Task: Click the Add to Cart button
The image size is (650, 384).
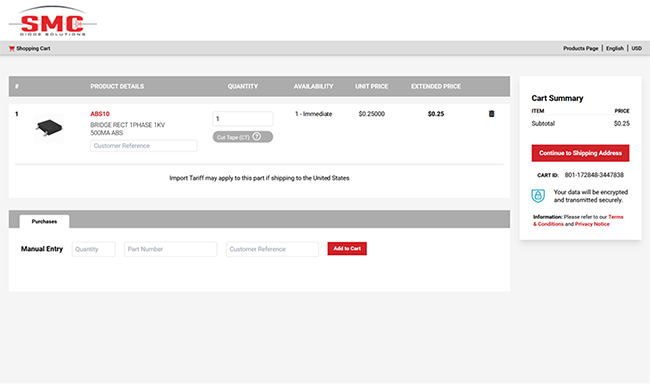Action: (x=347, y=248)
